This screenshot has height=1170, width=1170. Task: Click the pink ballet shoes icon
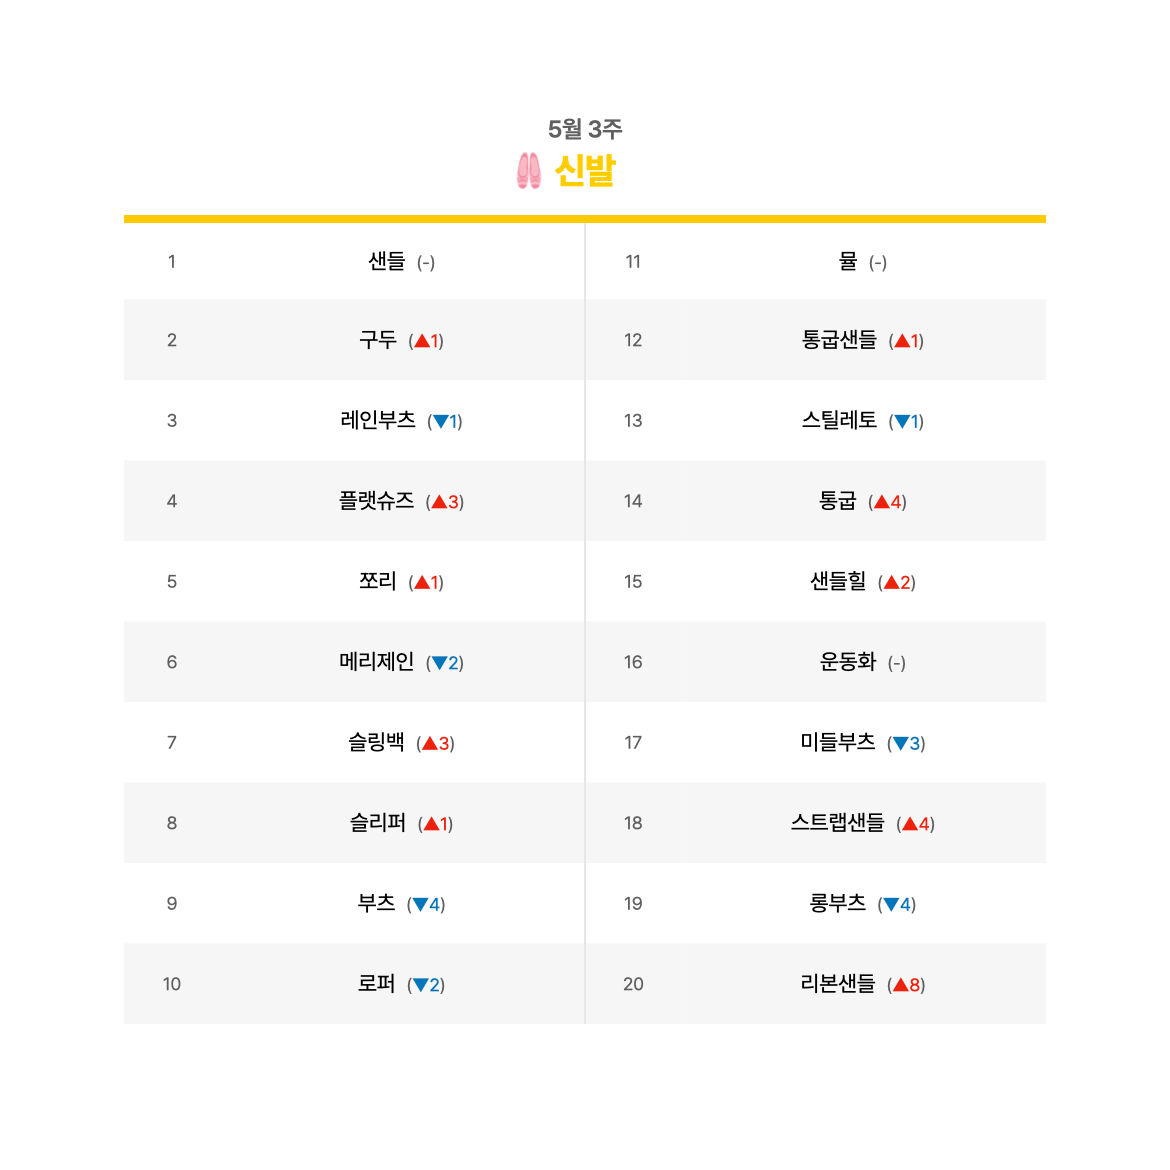pyautogui.click(x=529, y=171)
